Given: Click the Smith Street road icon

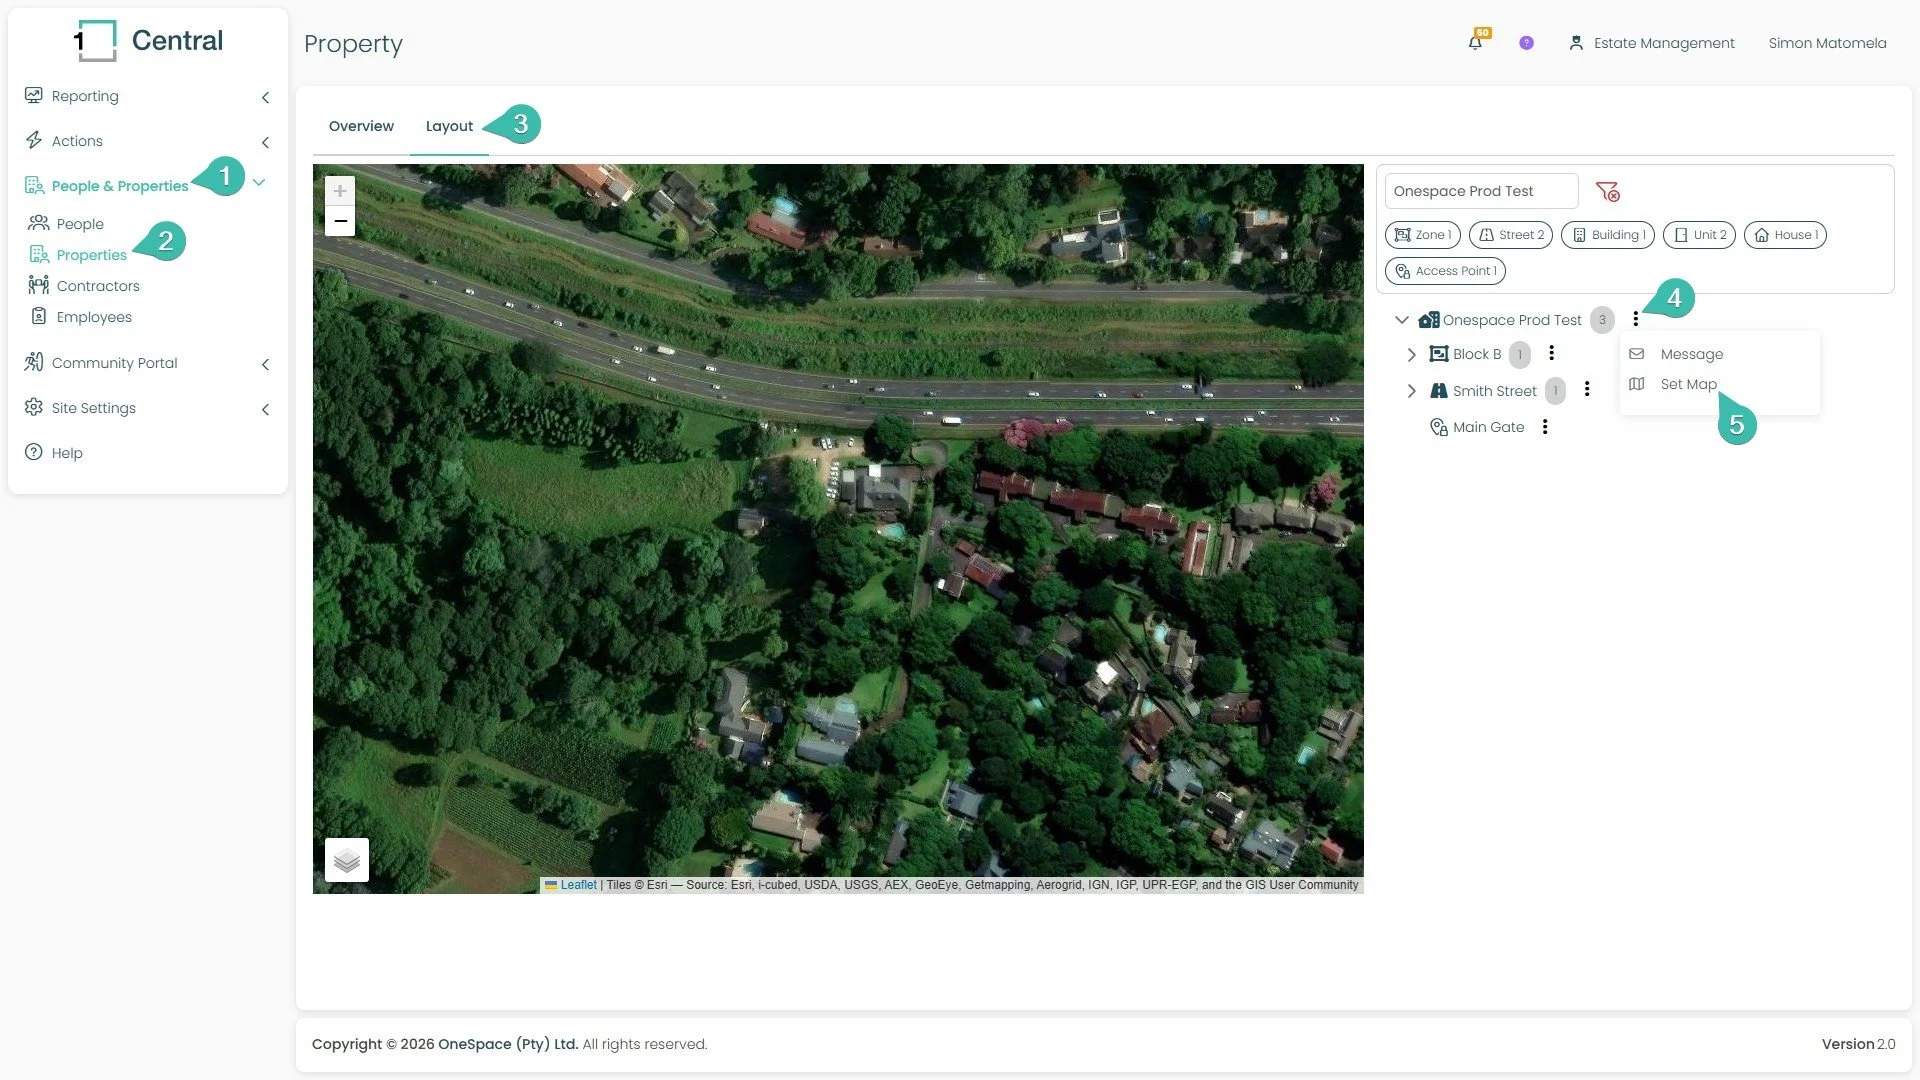Looking at the screenshot, I should pos(1439,391).
